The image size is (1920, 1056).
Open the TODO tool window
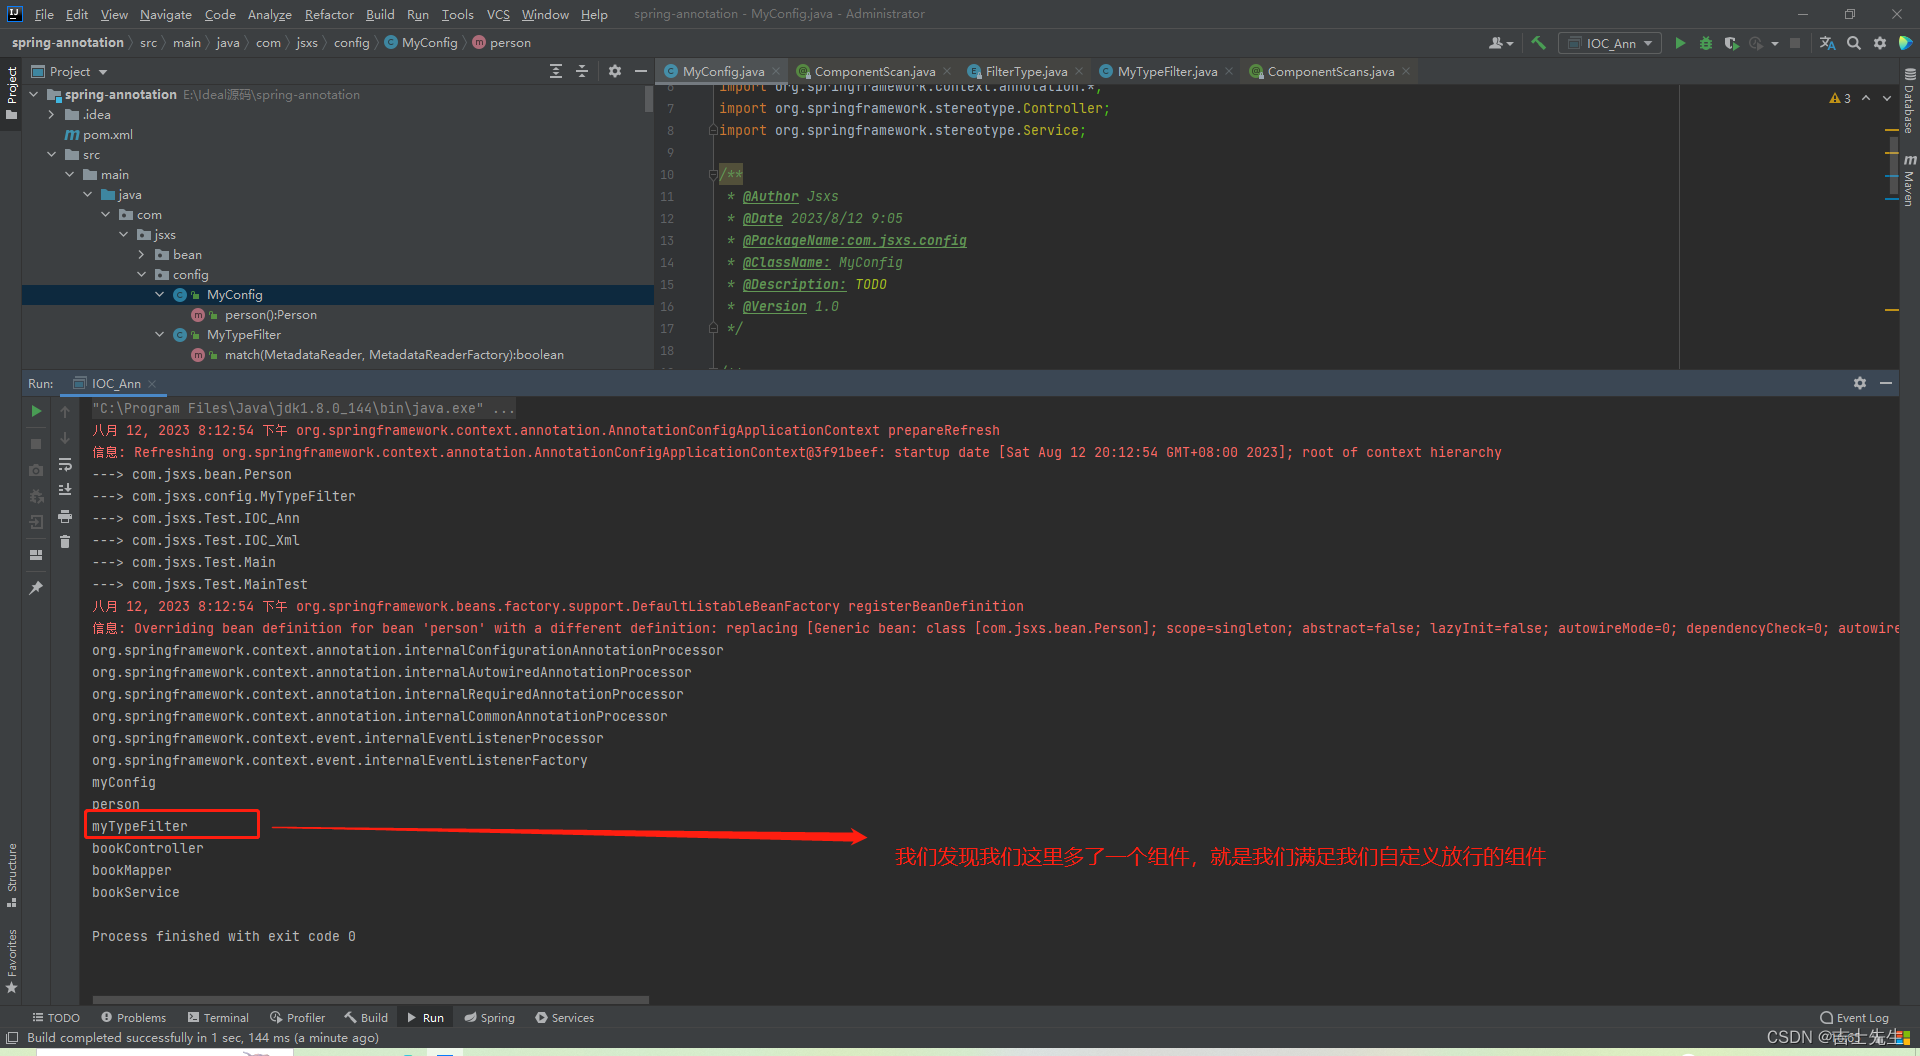pos(56,1017)
